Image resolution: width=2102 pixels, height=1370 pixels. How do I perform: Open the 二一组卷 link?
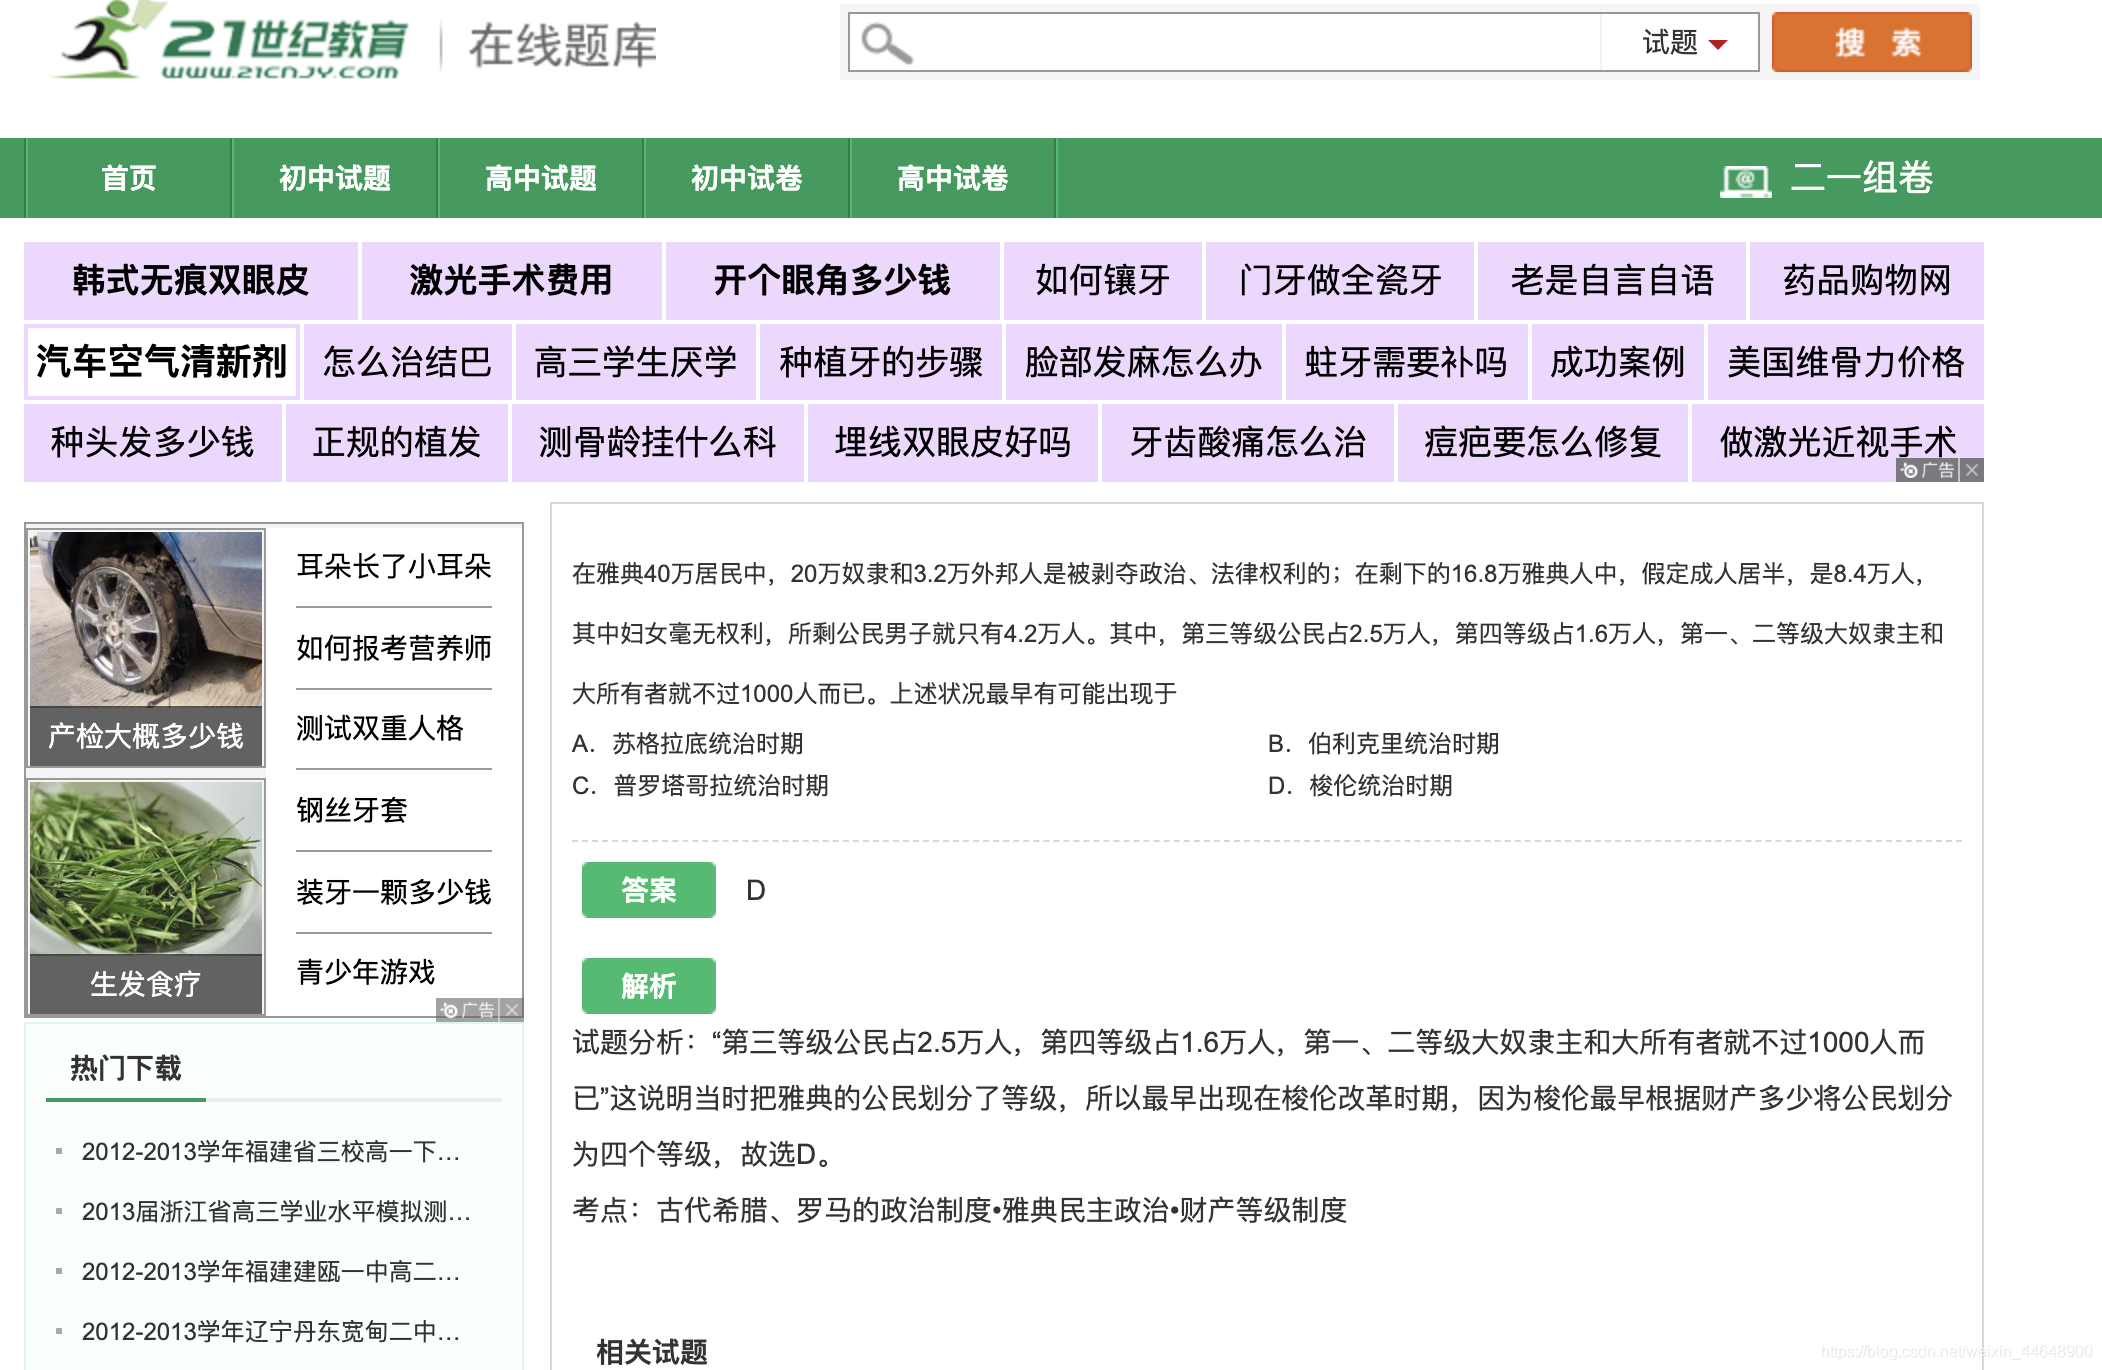tap(1862, 178)
